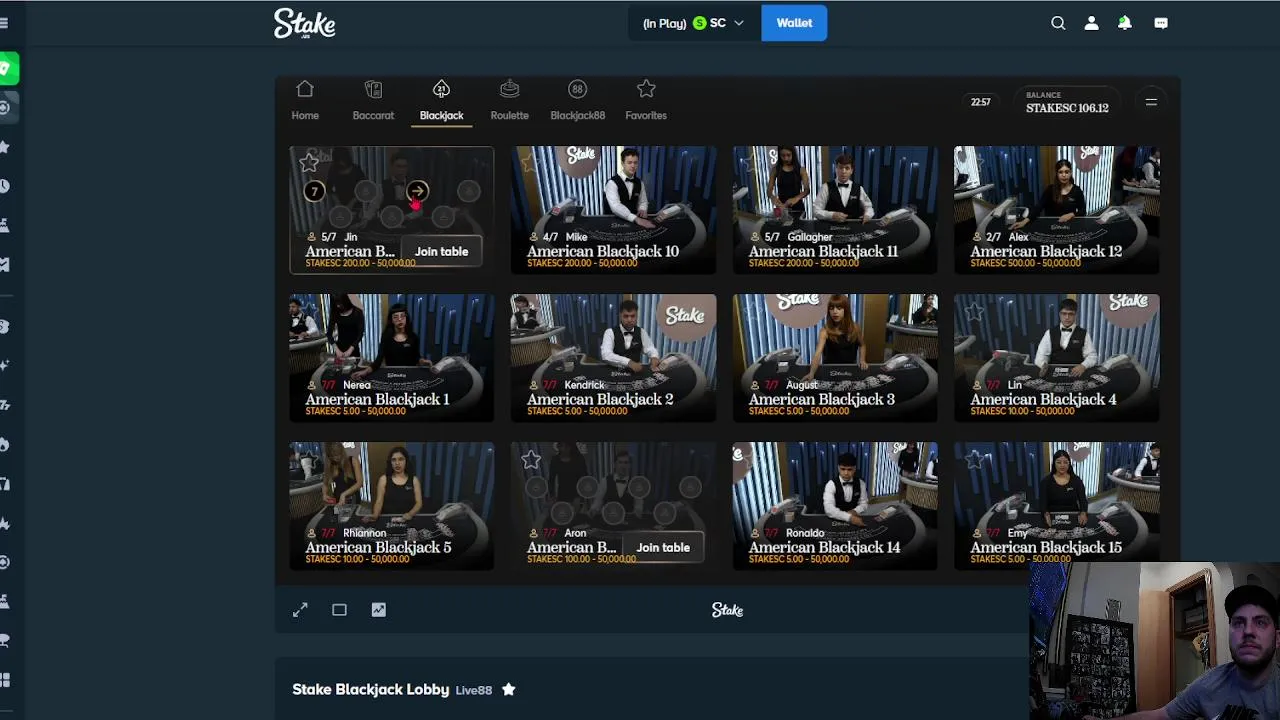Open the notifications bell

(1125, 23)
